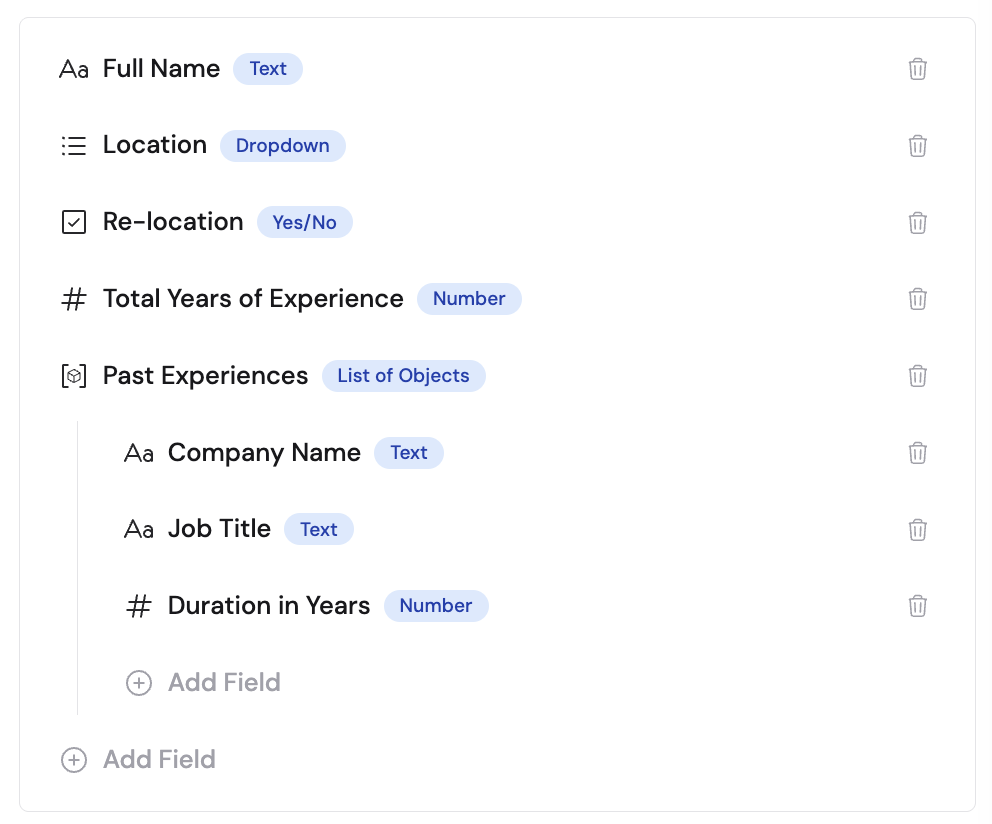Delete the Duration in Years field
Image resolution: width=992 pixels, height=824 pixels.
(917, 605)
